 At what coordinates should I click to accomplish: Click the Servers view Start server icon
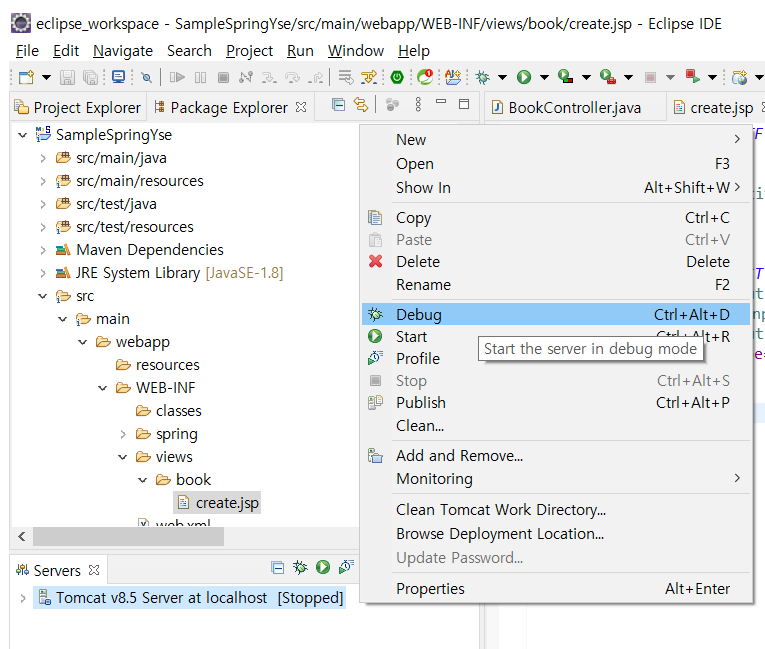[323, 567]
